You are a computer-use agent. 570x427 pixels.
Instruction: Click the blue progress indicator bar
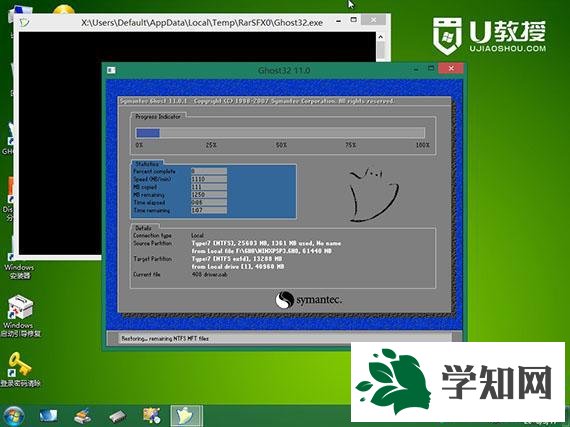click(x=148, y=133)
